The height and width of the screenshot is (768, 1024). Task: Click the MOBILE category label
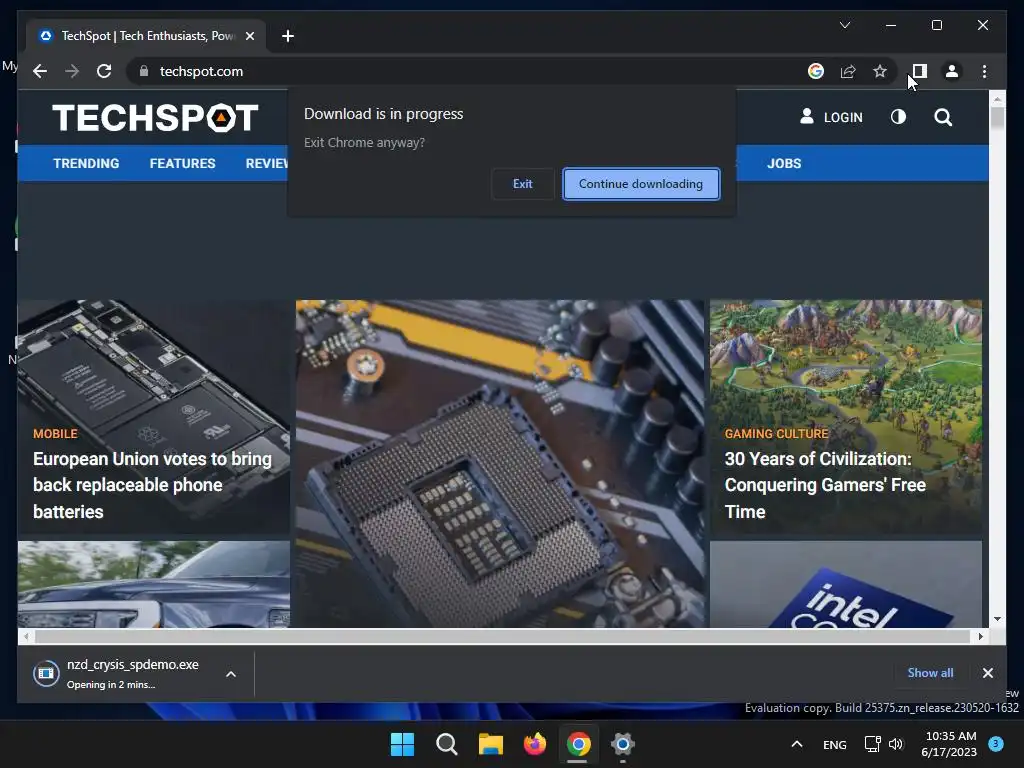point(56,434)
